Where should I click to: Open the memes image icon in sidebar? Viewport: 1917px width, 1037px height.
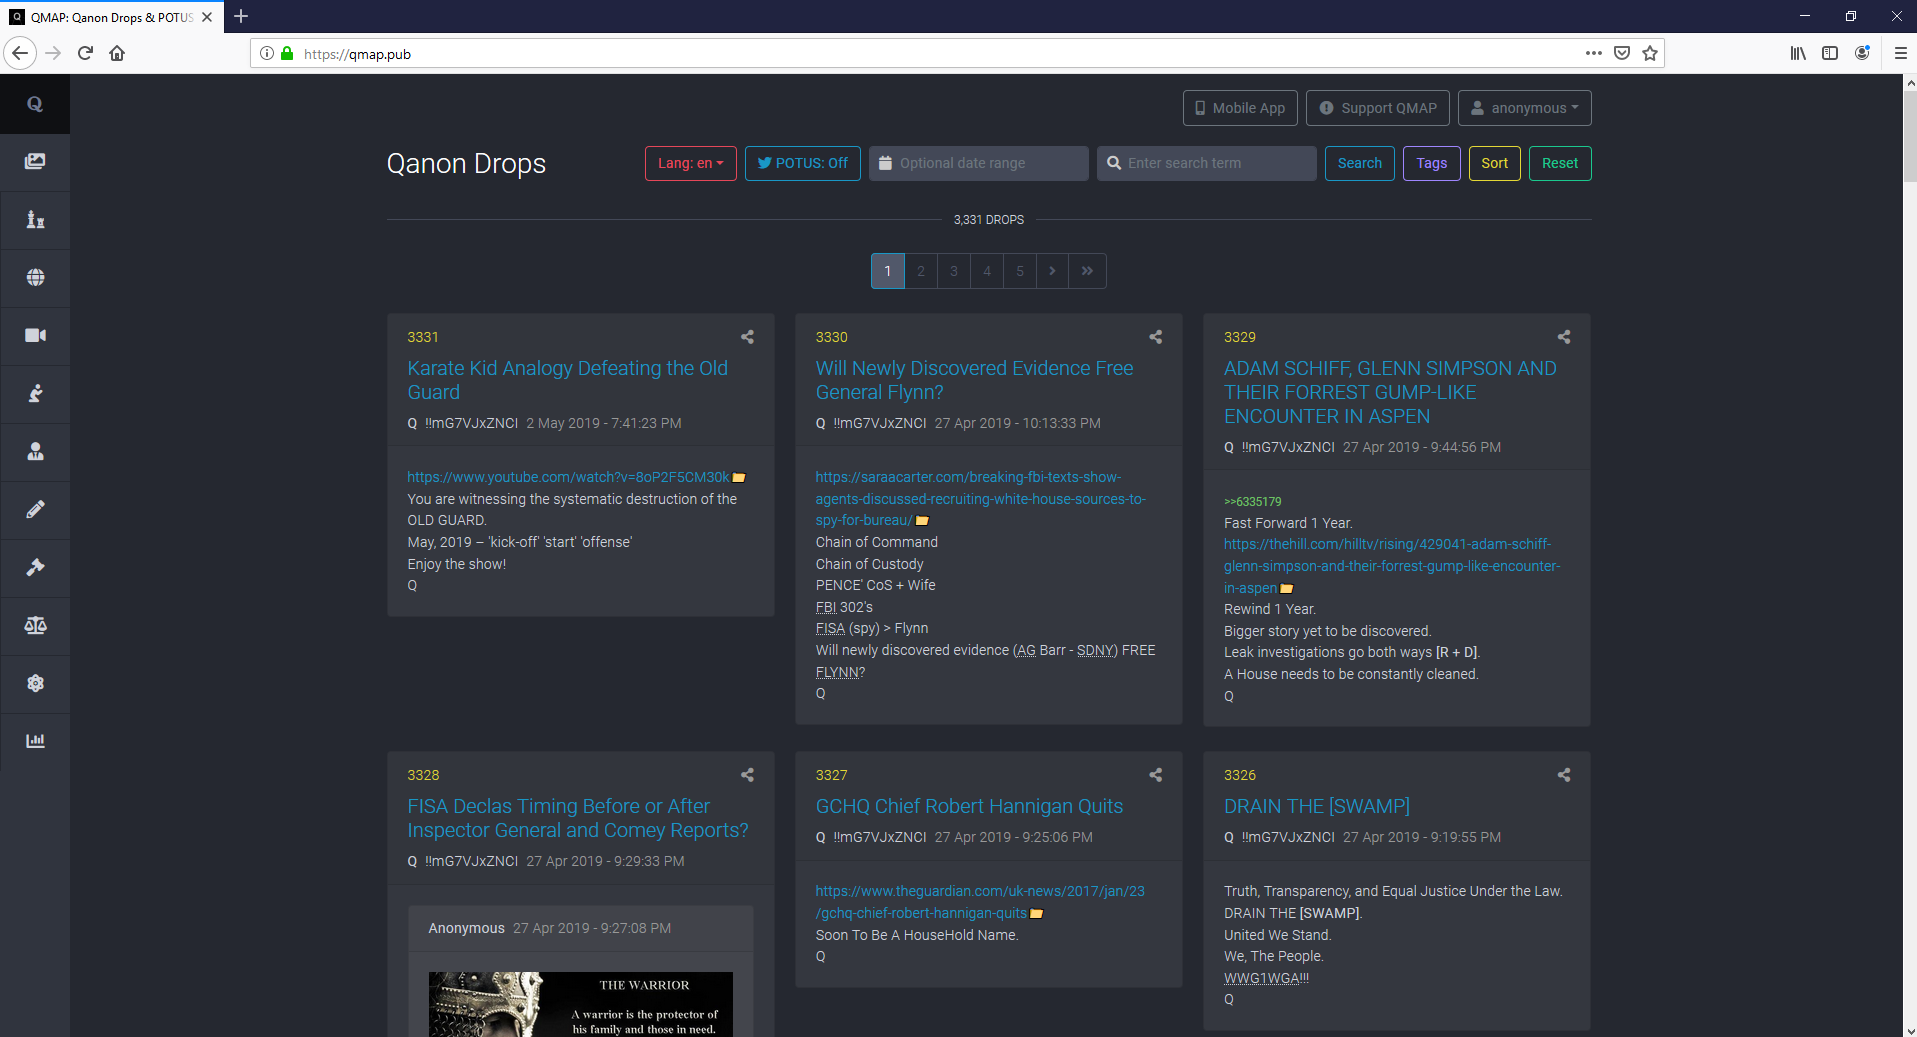(x=35, y=162)
